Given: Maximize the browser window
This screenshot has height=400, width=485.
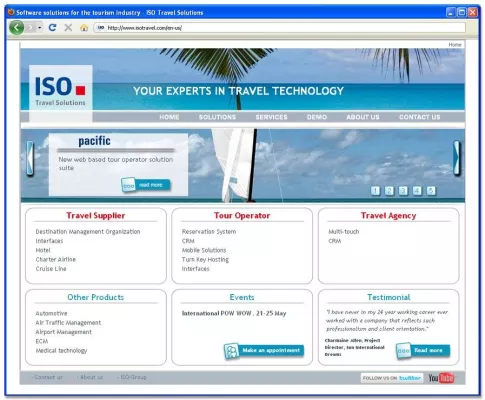Looking at the screenshot, I should pyautogui.click(x=462, y=13).
